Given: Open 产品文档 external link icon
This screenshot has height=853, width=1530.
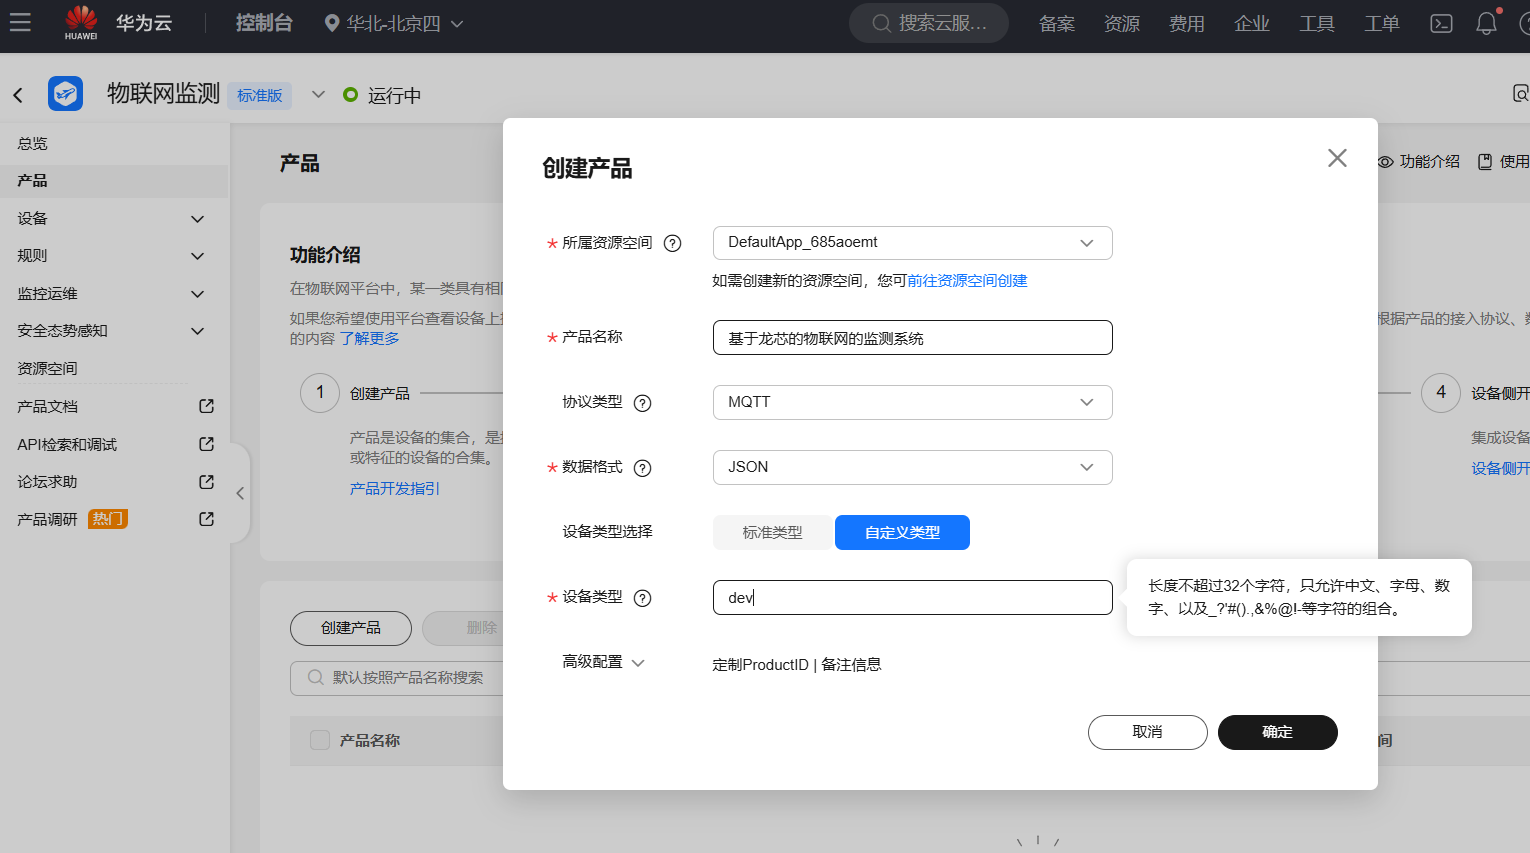Looking at the screenshot, I should (x=205, y=406).
